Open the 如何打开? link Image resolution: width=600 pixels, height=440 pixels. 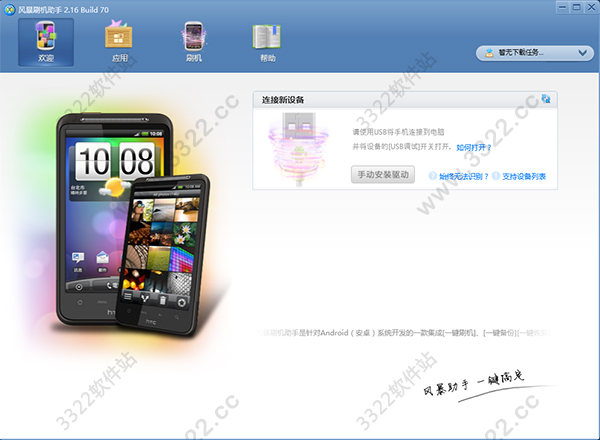click(x=474, y=148)
